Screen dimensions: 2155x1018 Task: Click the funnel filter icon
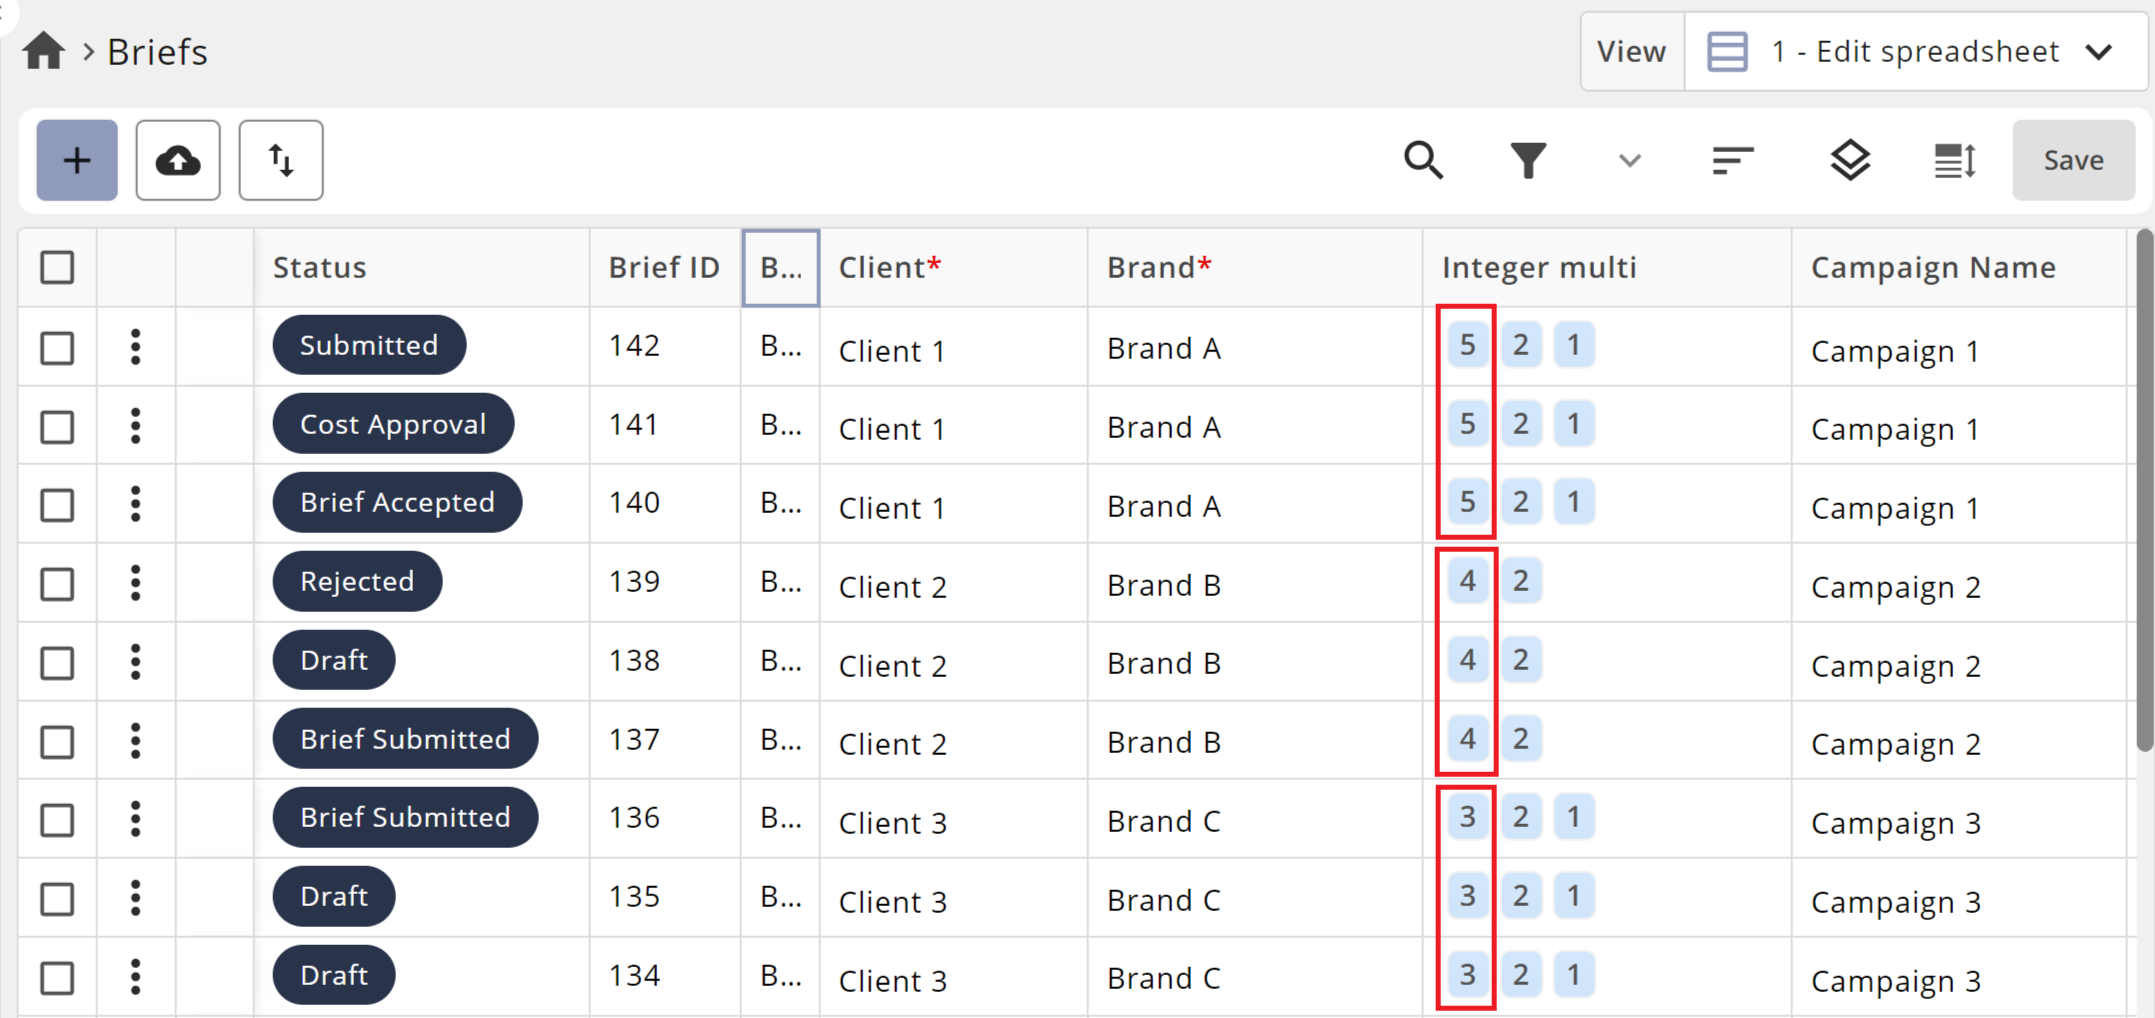click(x=1528, y=160)
